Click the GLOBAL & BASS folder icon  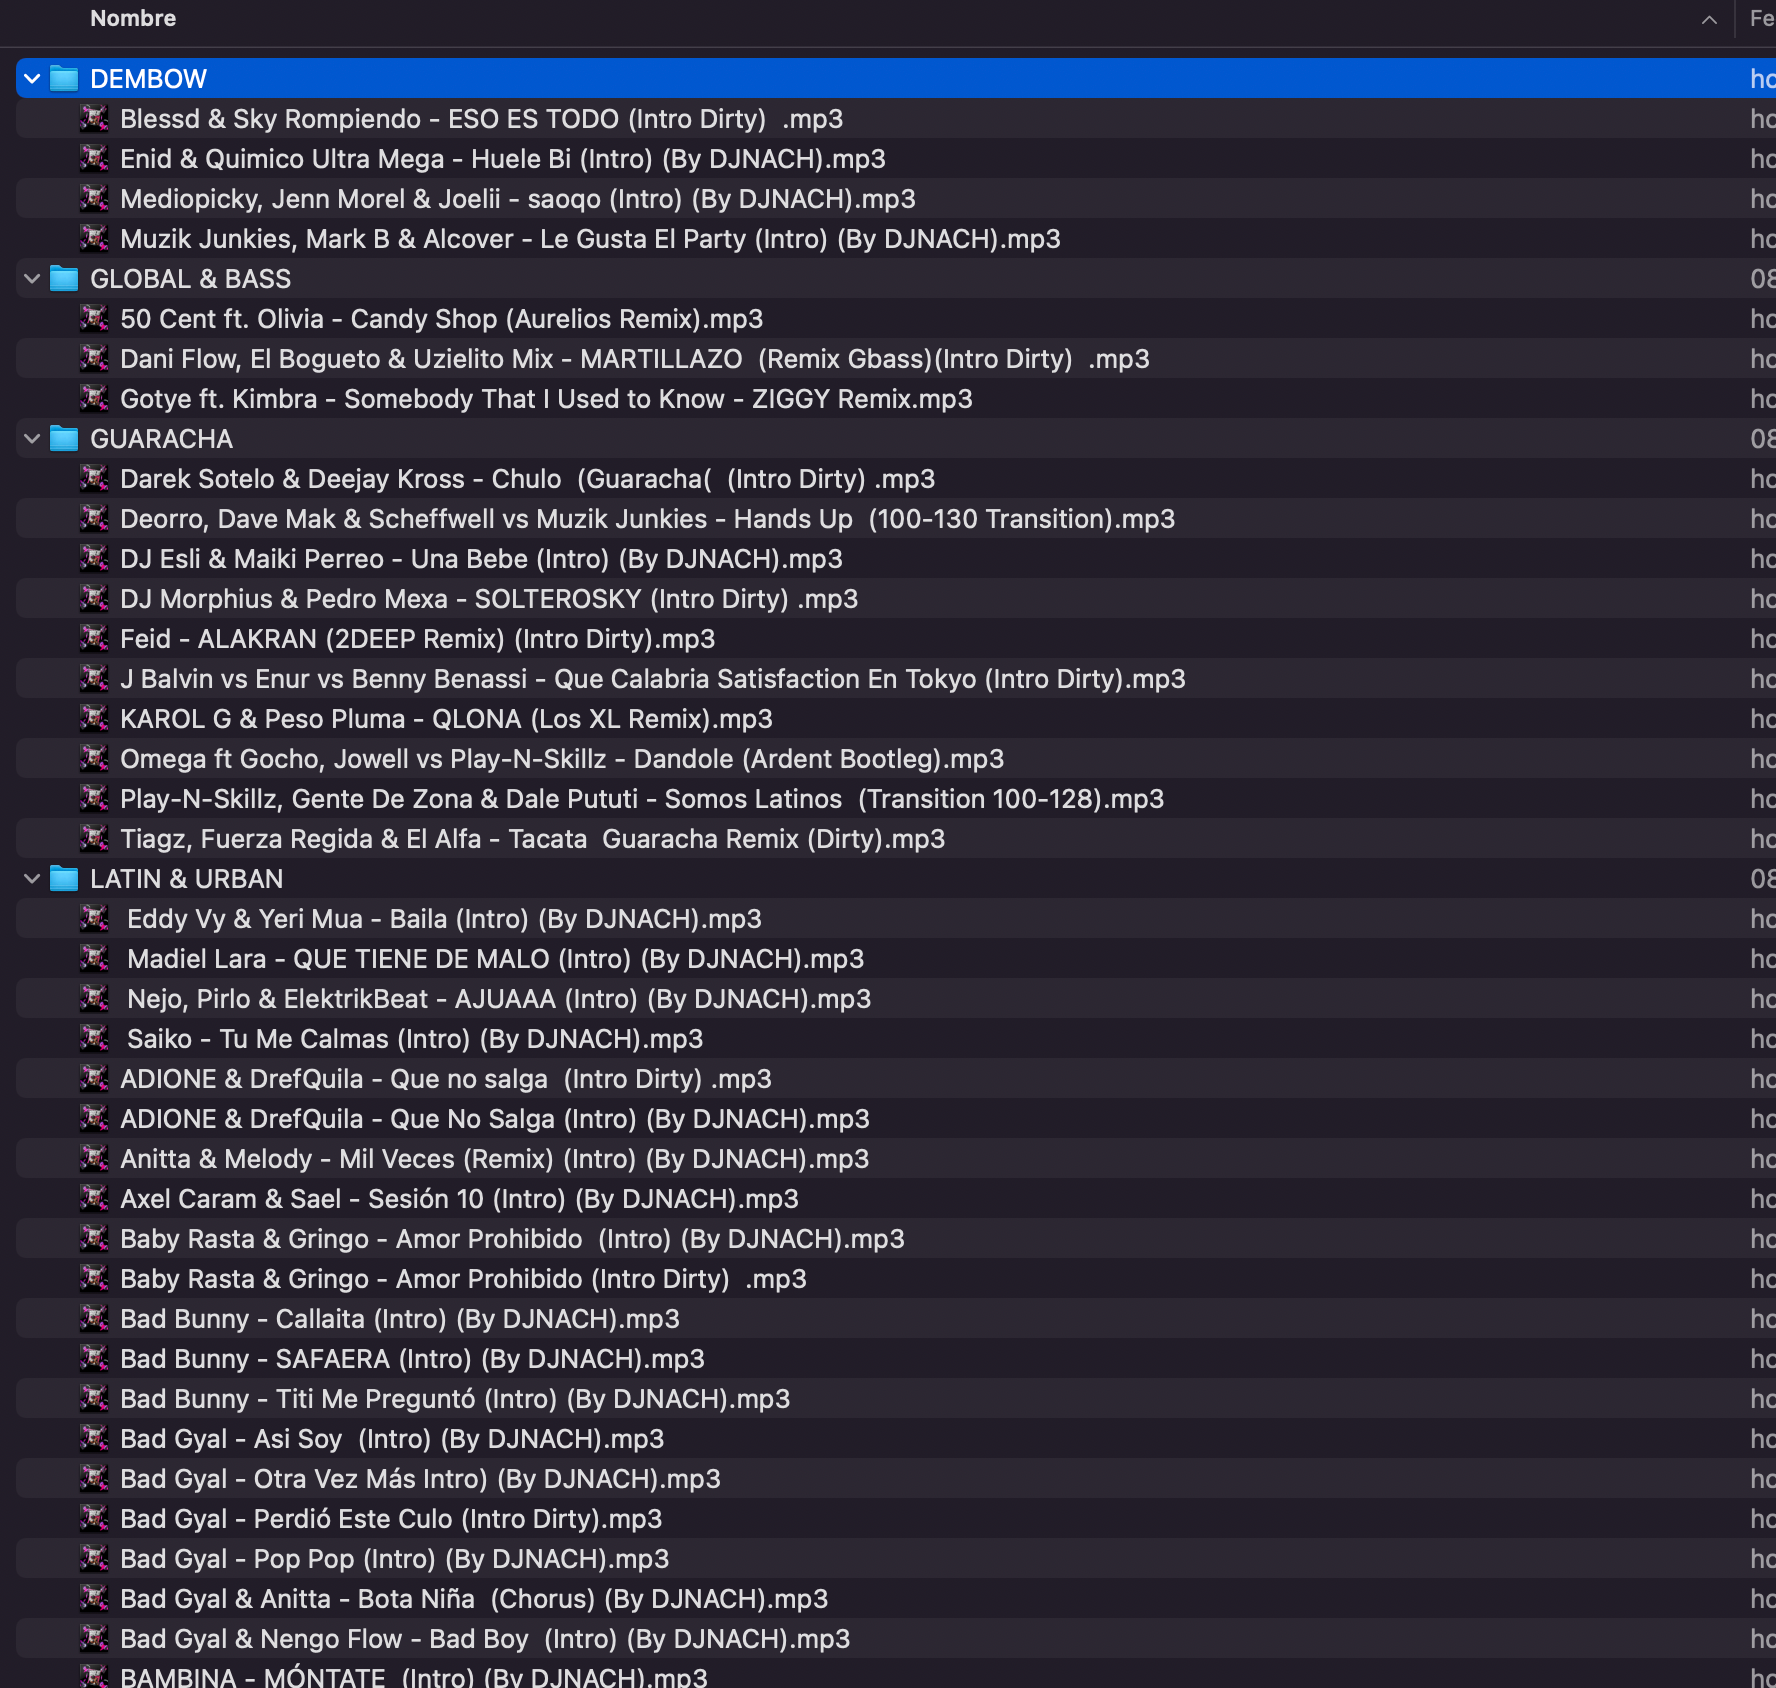click(64, 278)
